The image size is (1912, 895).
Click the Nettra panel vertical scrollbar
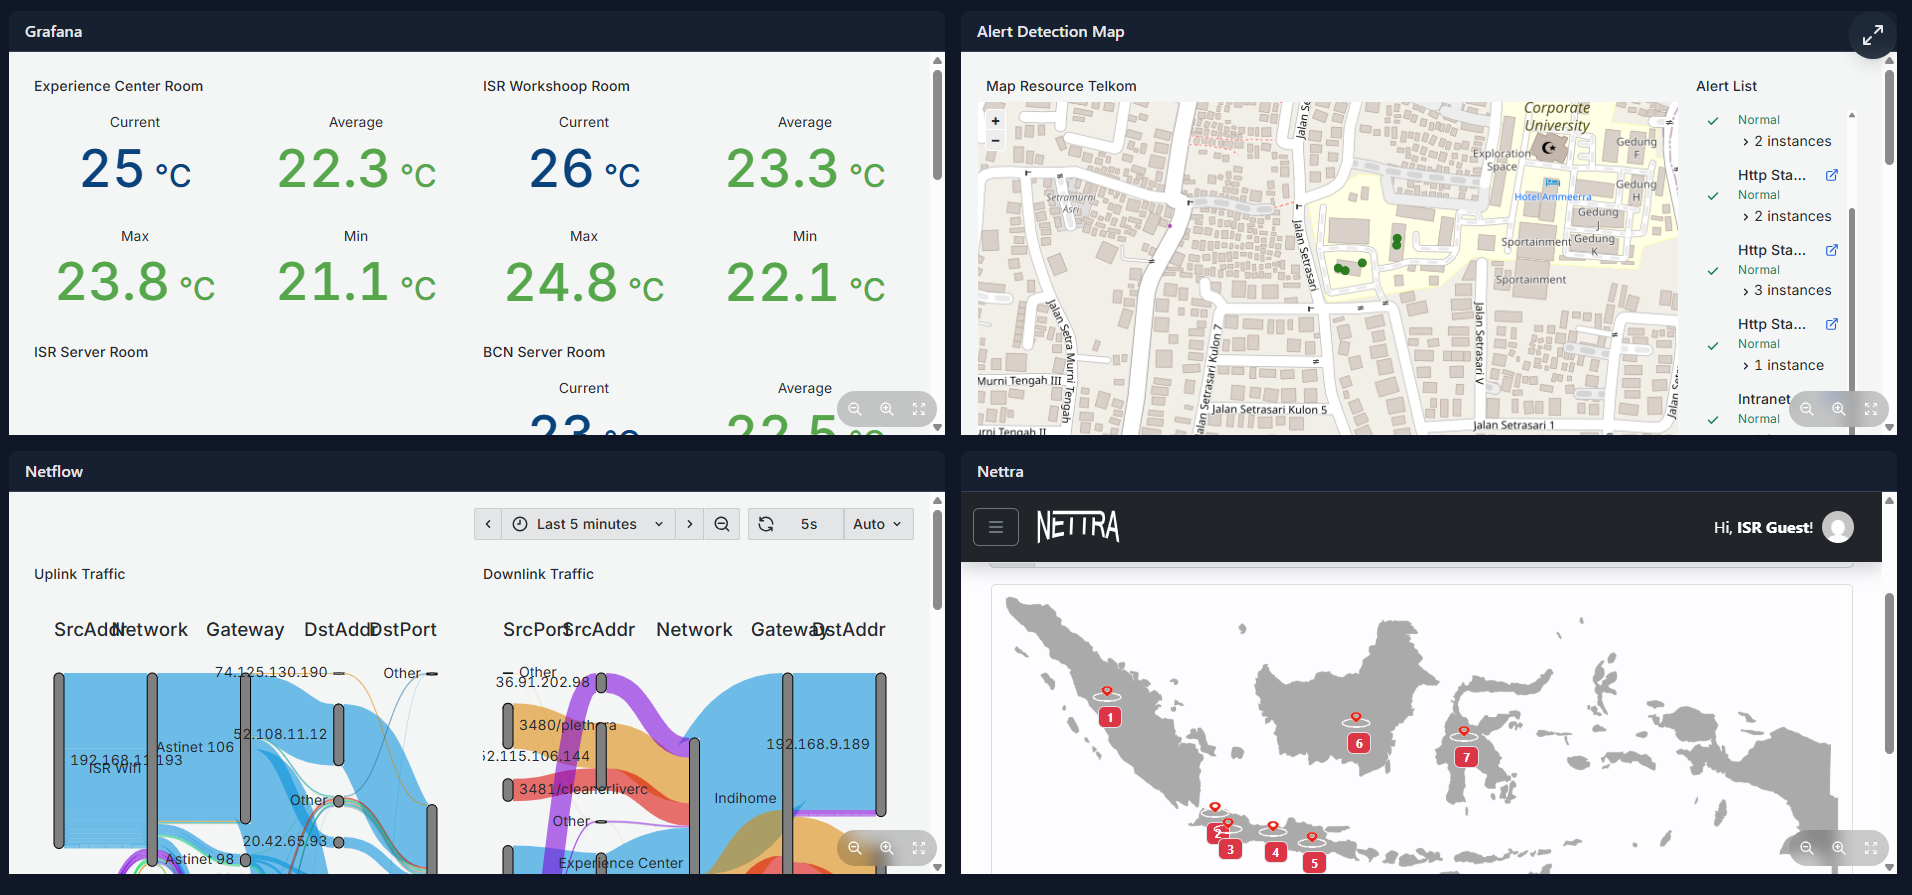click(x=1889, y=673)
